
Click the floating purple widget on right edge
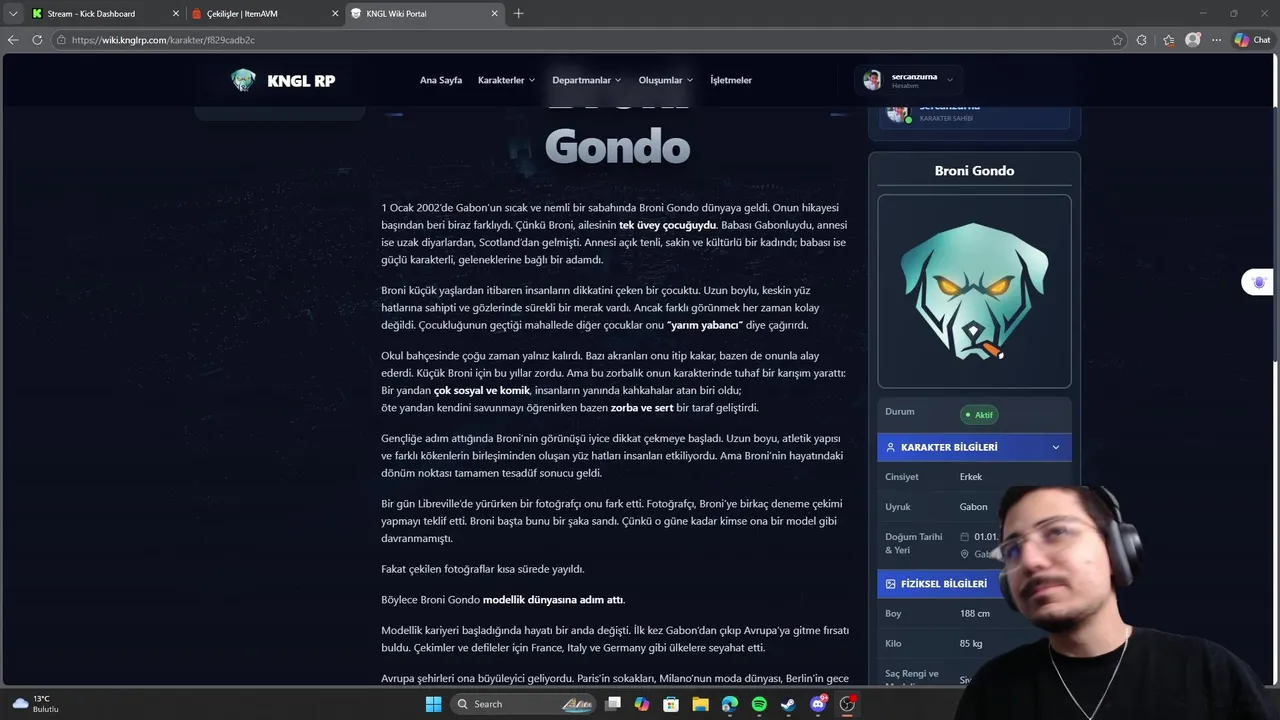(x=1259, y=283)
